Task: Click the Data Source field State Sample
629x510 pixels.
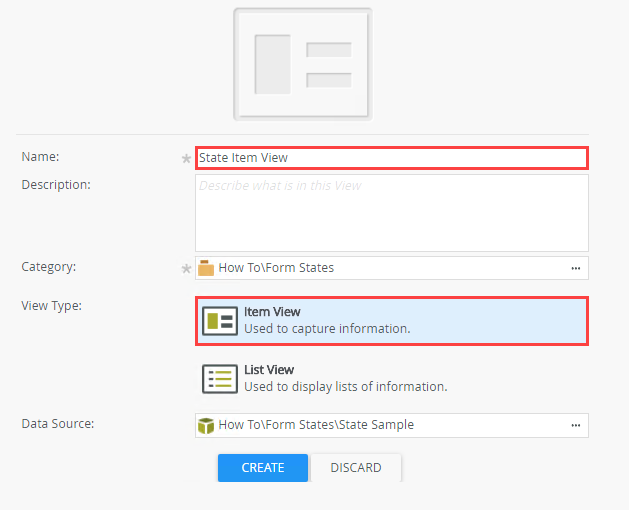Action: (392, 425)
